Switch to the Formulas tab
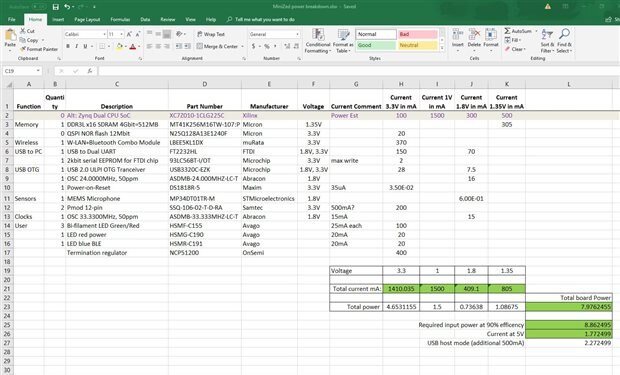The image size is (620, 375). [x=120, y=19]
